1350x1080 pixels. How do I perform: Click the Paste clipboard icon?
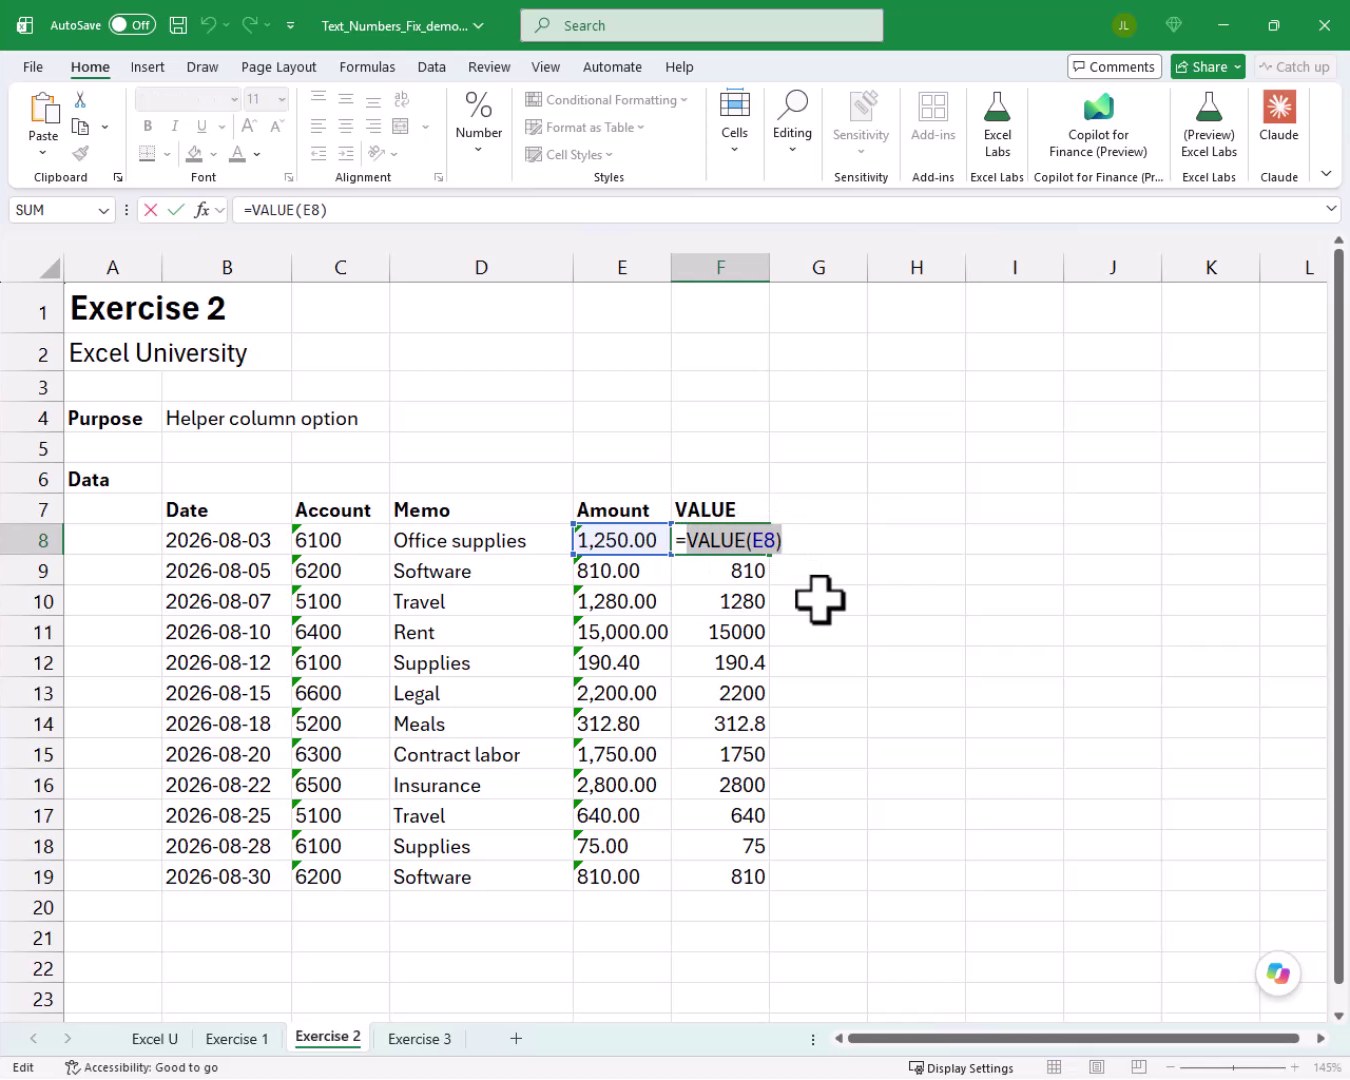pos(43,108)
